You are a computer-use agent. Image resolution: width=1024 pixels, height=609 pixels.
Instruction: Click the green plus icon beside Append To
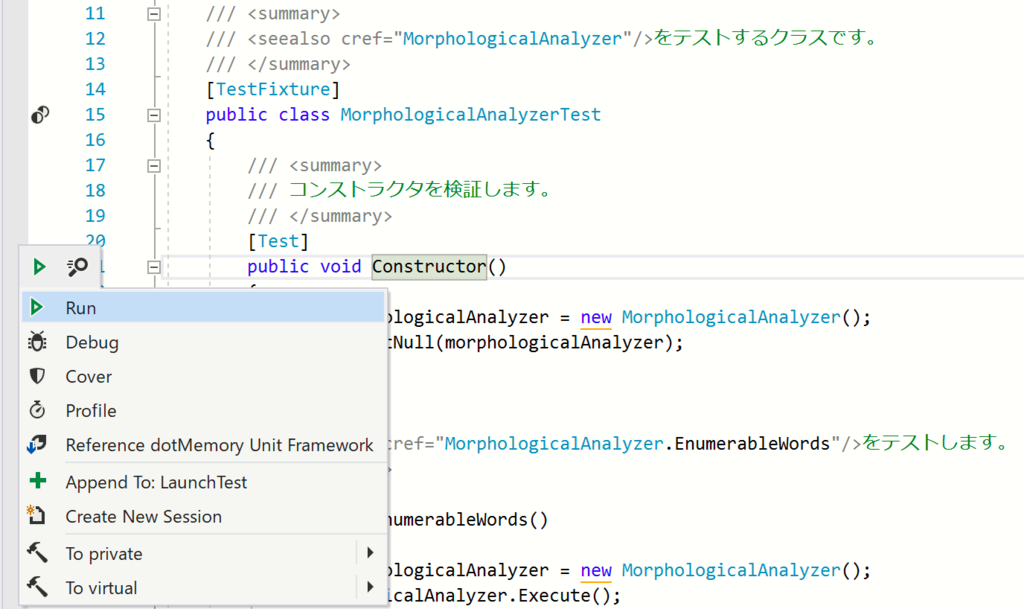point(38,481)
